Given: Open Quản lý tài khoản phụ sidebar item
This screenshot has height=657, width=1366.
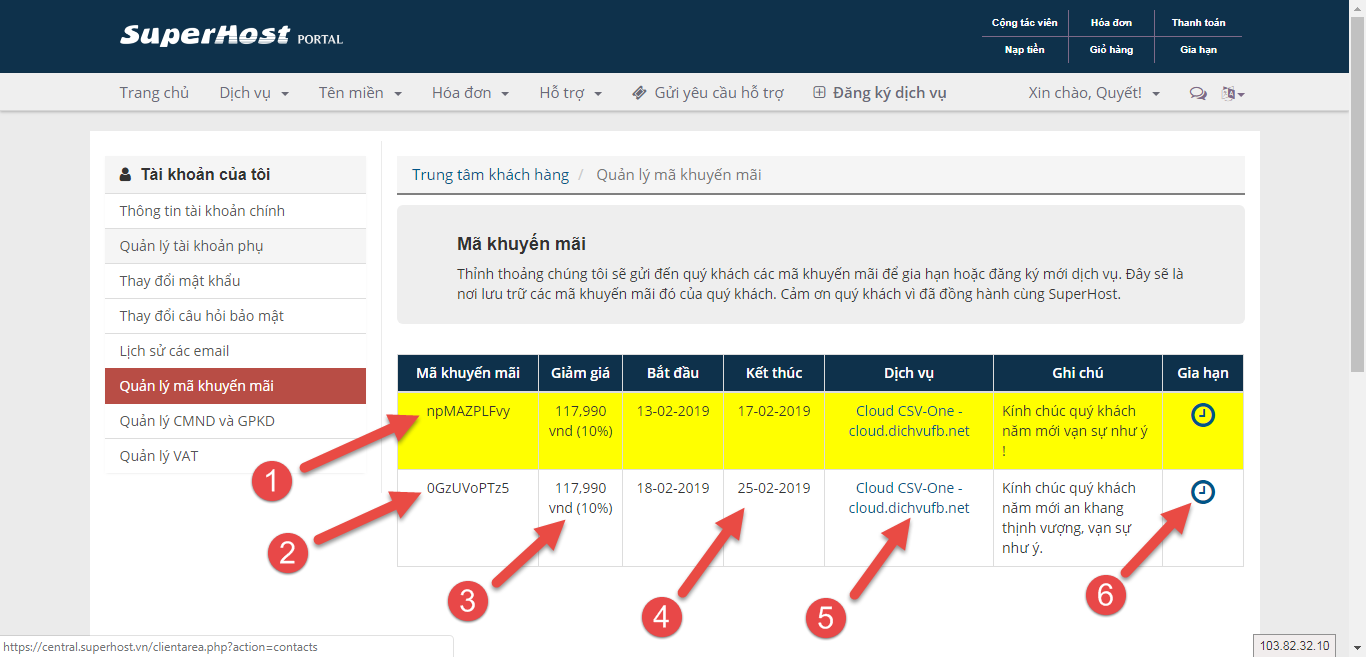Looking at the screenshot, I should (191, 246).
